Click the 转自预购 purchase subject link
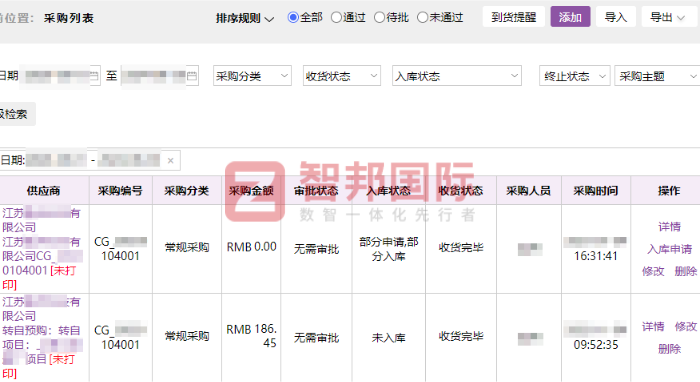 click(x=41, y=345)
